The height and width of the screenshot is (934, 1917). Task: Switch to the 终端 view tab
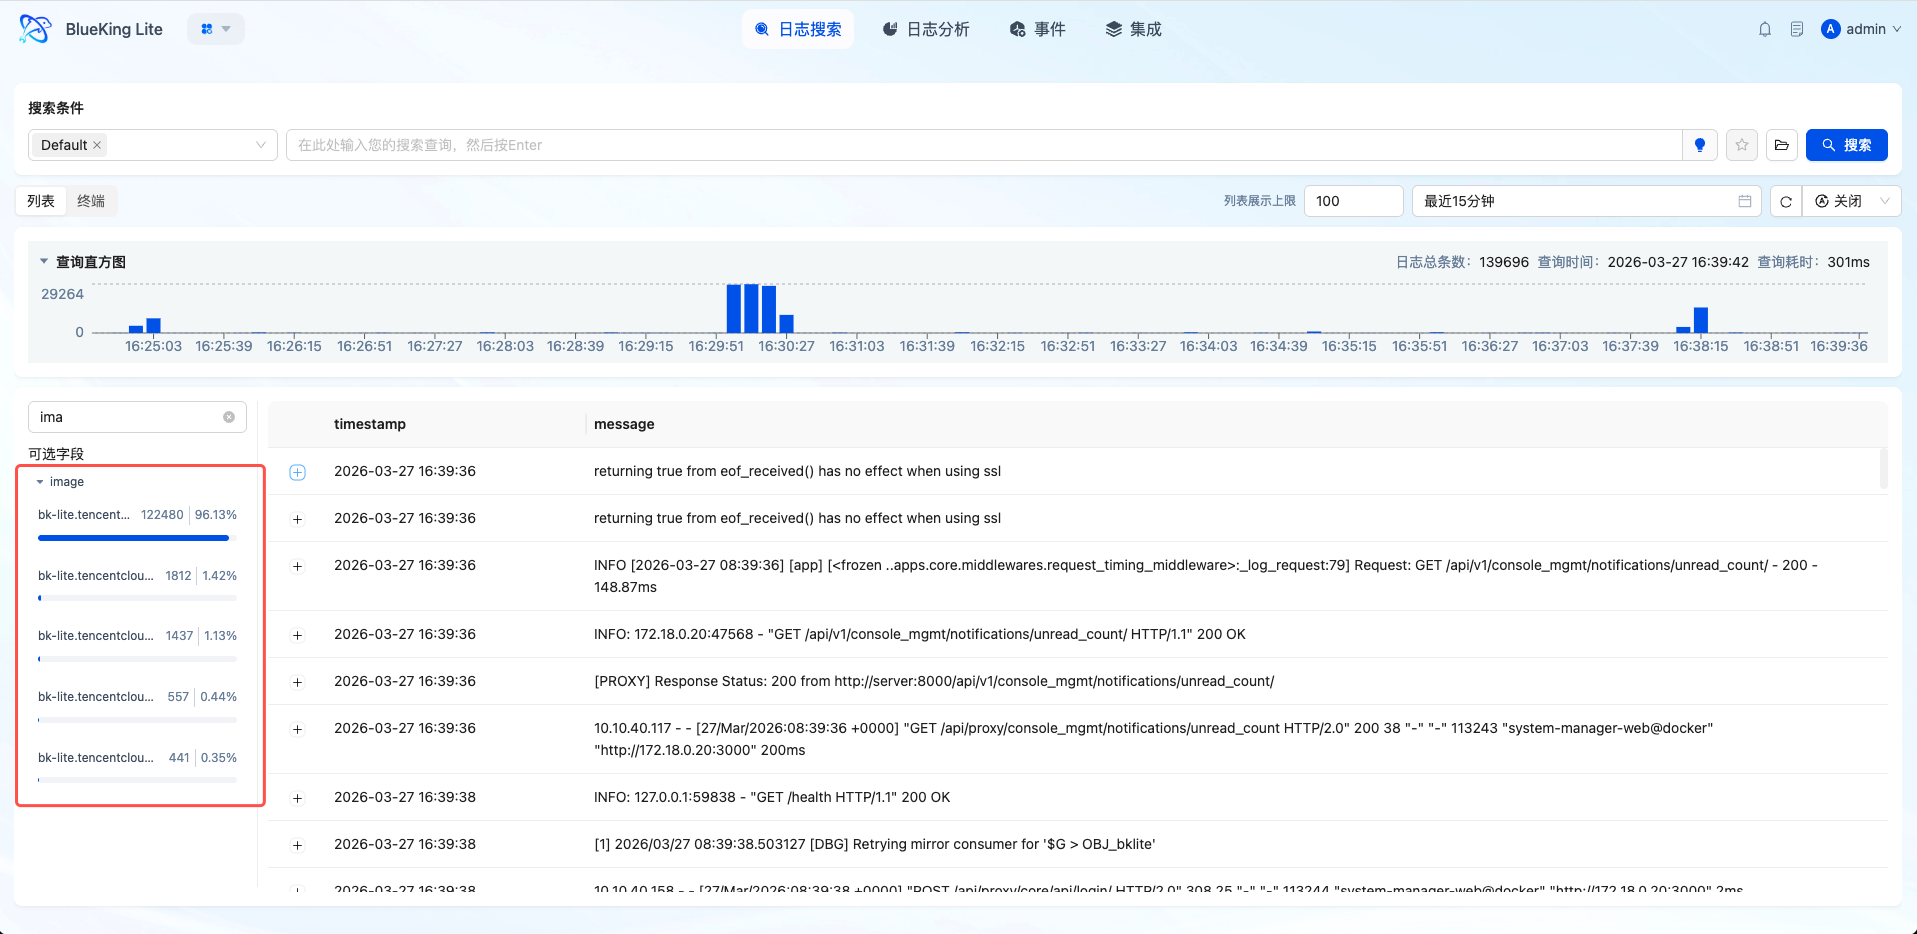(91, 201)
